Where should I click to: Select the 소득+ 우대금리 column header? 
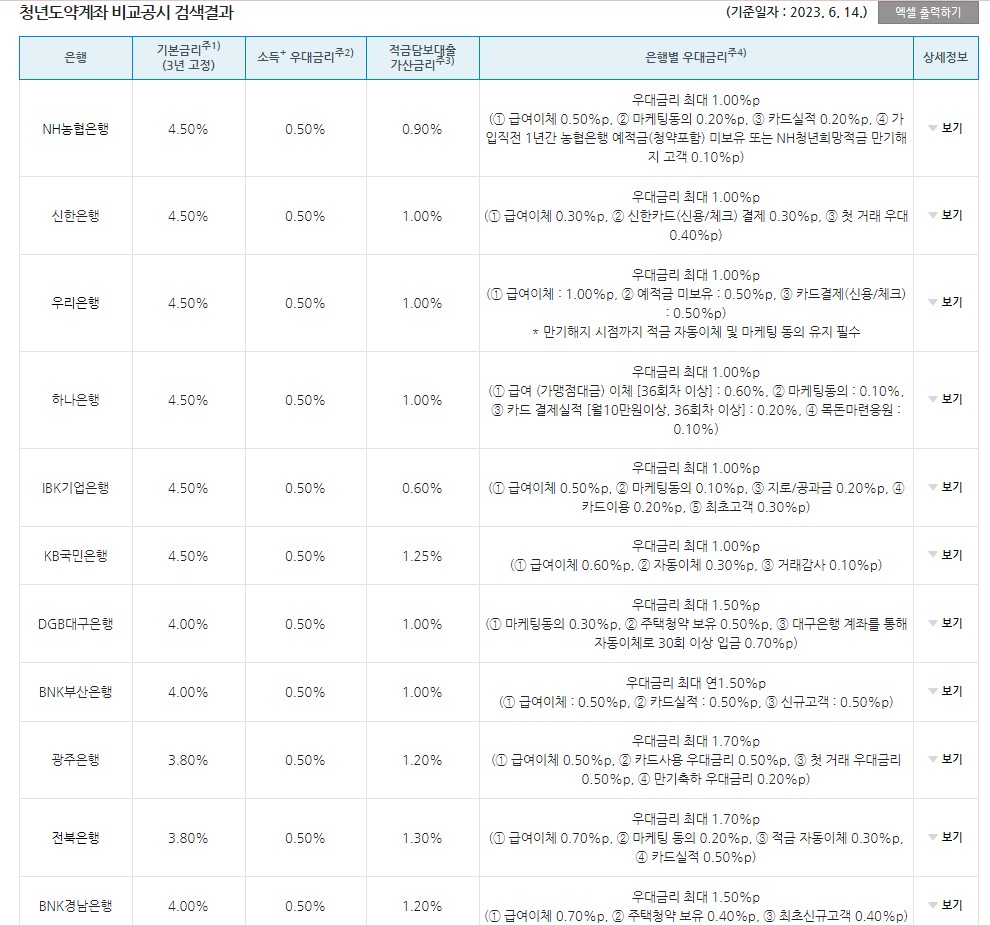click(x=306, y=57)
